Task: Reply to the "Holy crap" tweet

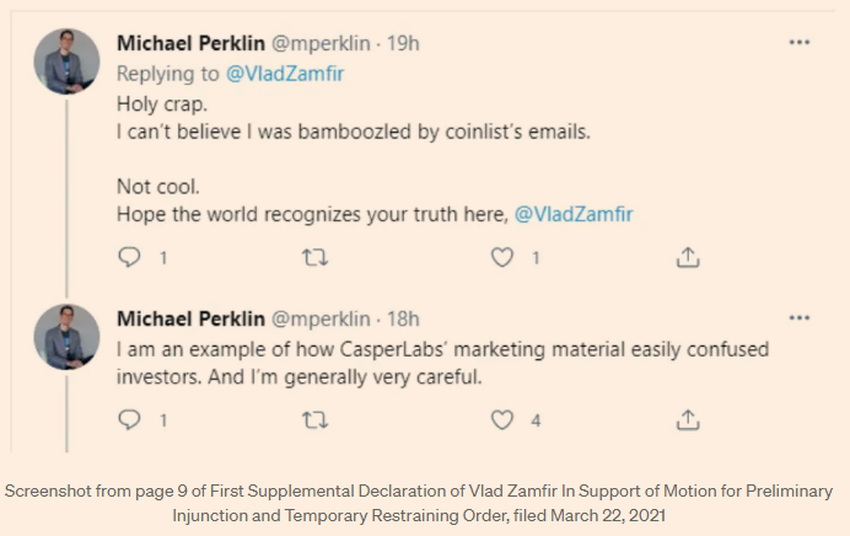Action: point(129,257)
